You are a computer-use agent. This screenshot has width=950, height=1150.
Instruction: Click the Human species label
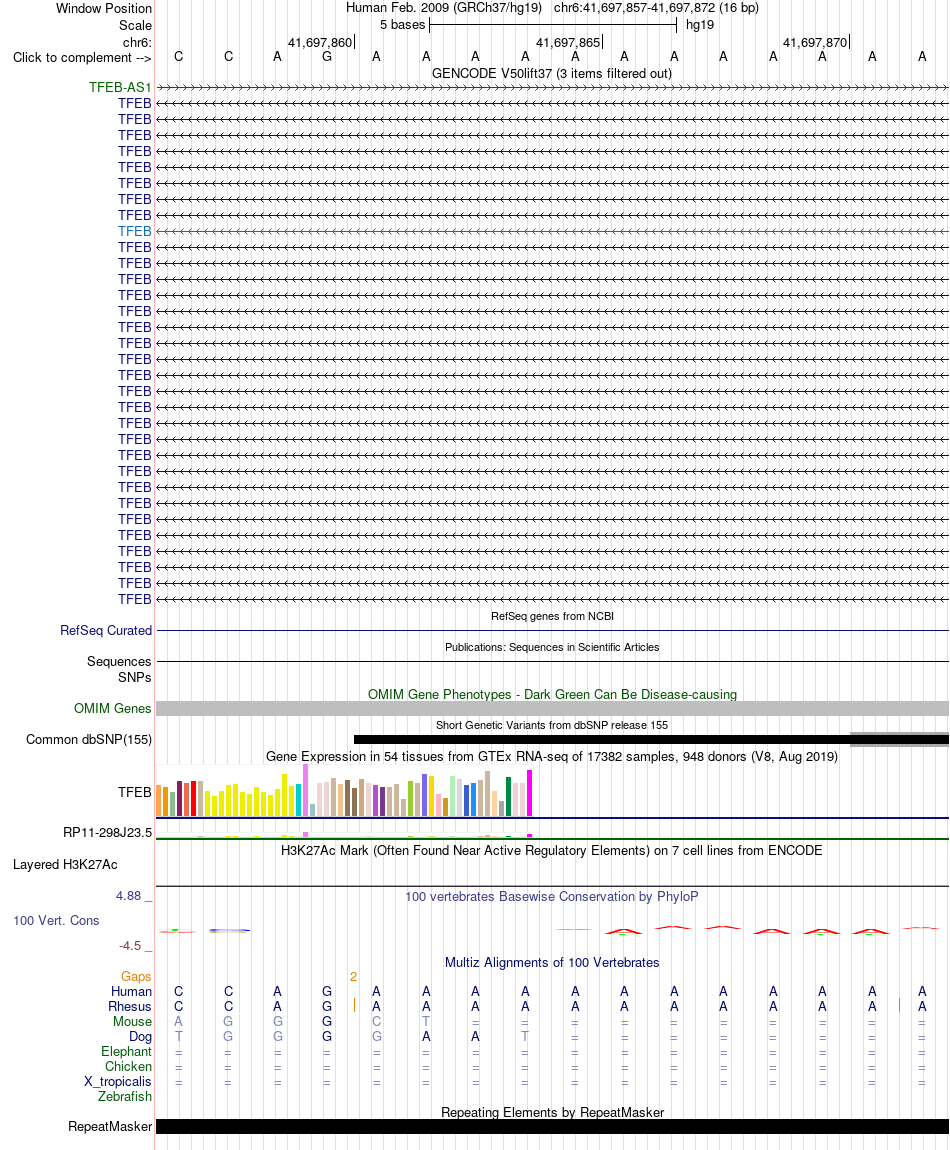click(x=131, y=991)
